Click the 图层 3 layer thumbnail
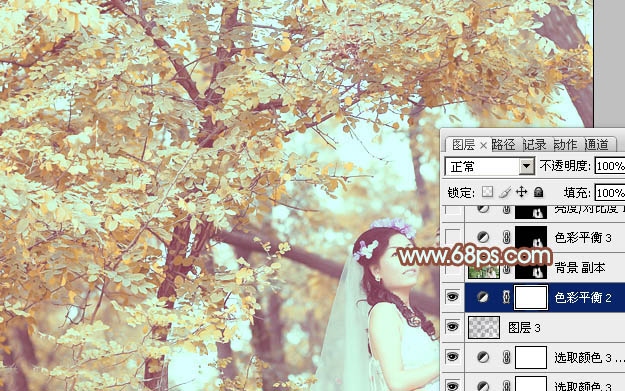 483,327
